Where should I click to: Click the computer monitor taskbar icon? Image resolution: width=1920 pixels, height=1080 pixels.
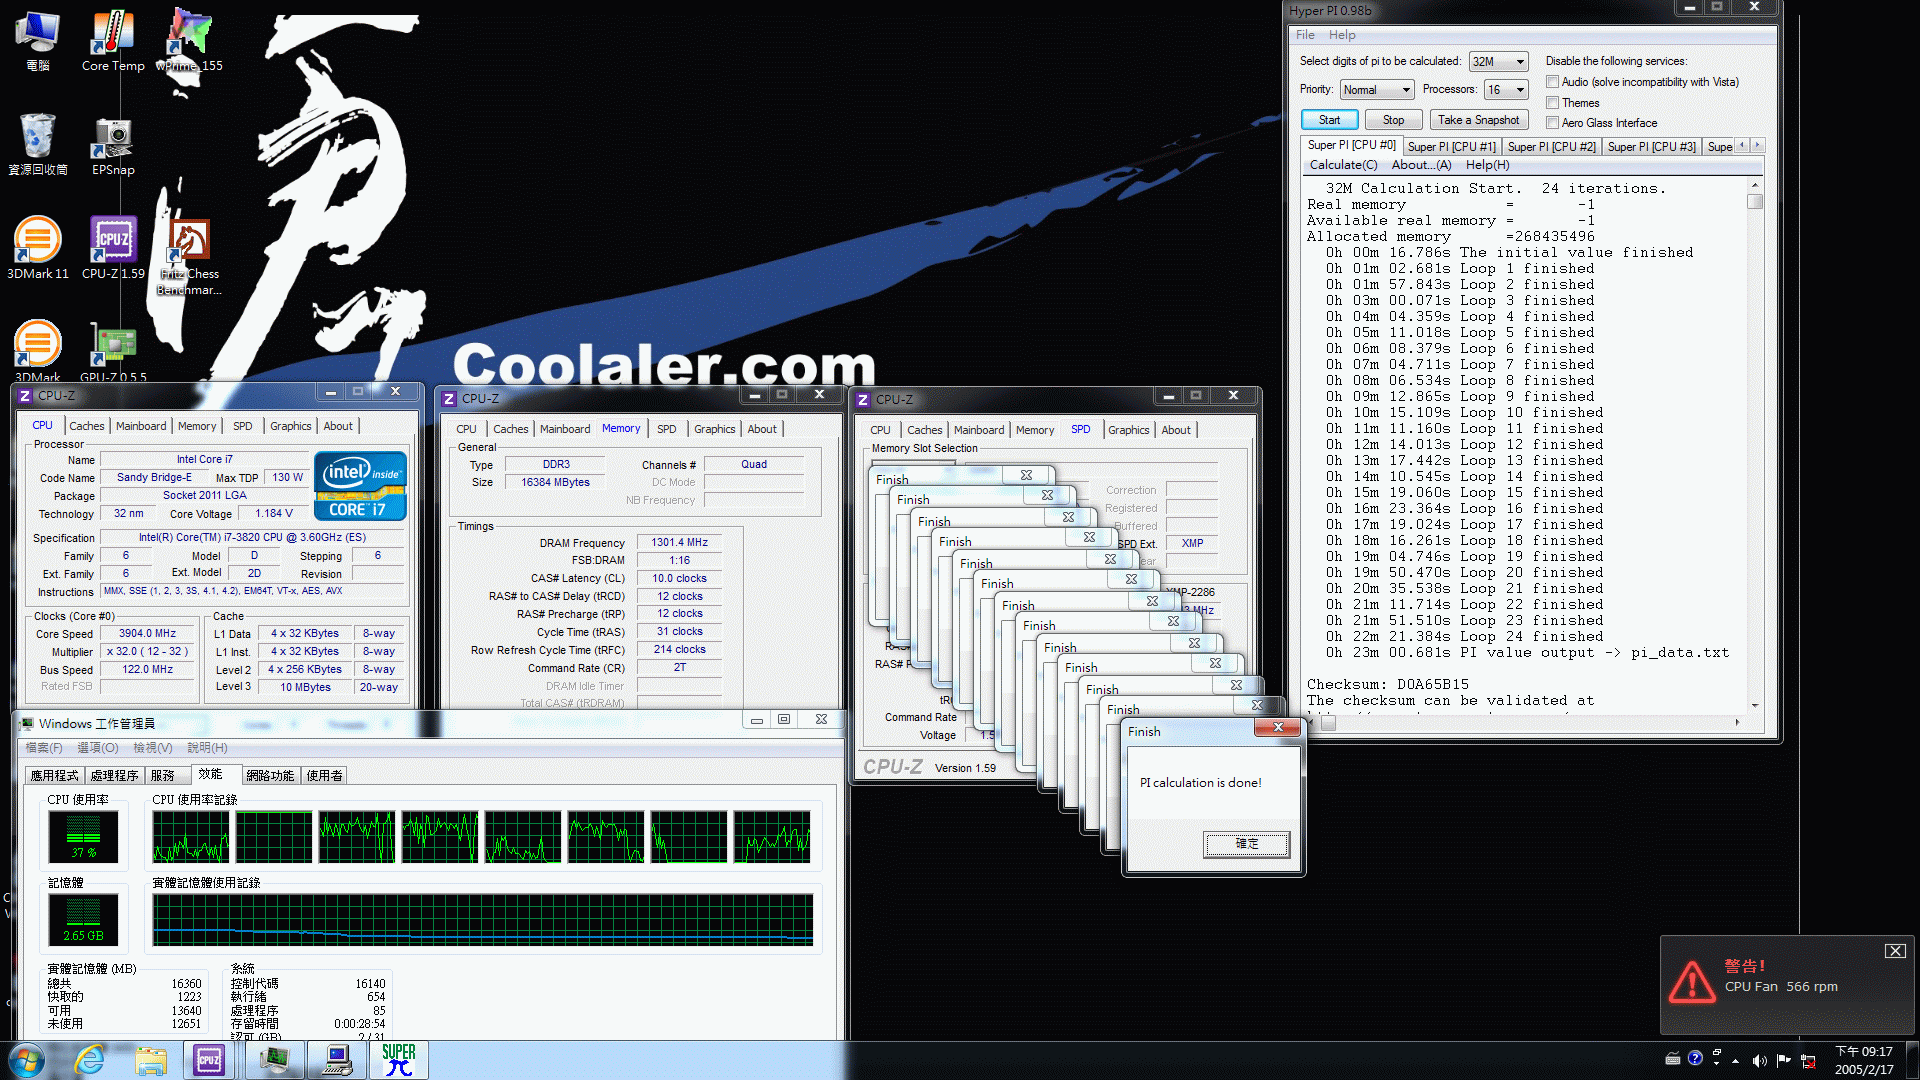tap(337, 1060)
